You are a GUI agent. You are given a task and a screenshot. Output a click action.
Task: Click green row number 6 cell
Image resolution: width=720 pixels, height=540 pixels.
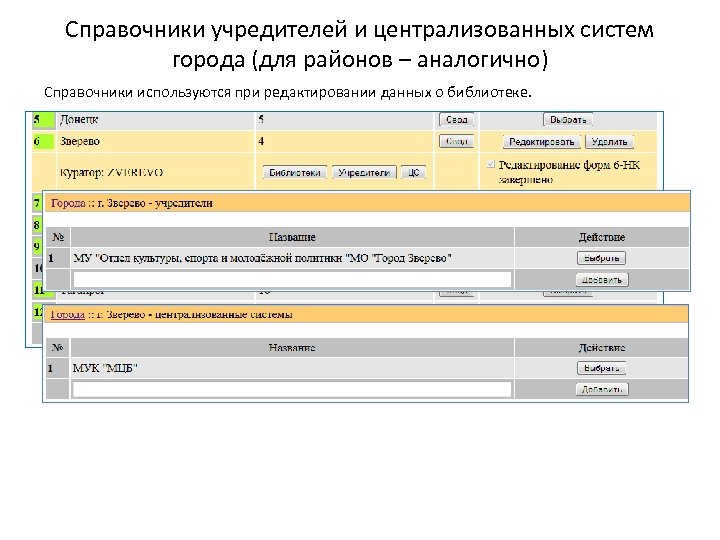tap(43, 141)
